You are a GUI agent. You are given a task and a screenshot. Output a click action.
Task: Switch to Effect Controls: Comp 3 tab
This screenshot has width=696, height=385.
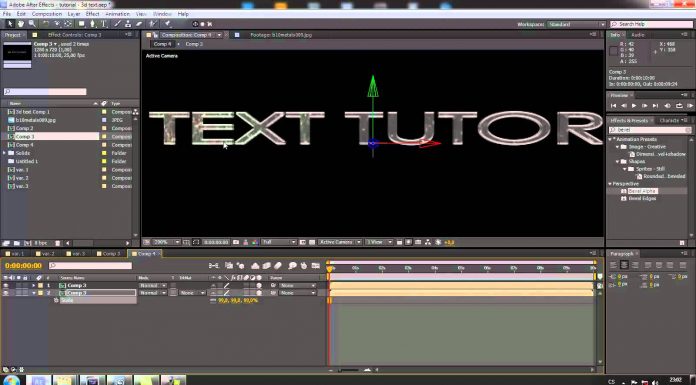(x=75, y=35)
